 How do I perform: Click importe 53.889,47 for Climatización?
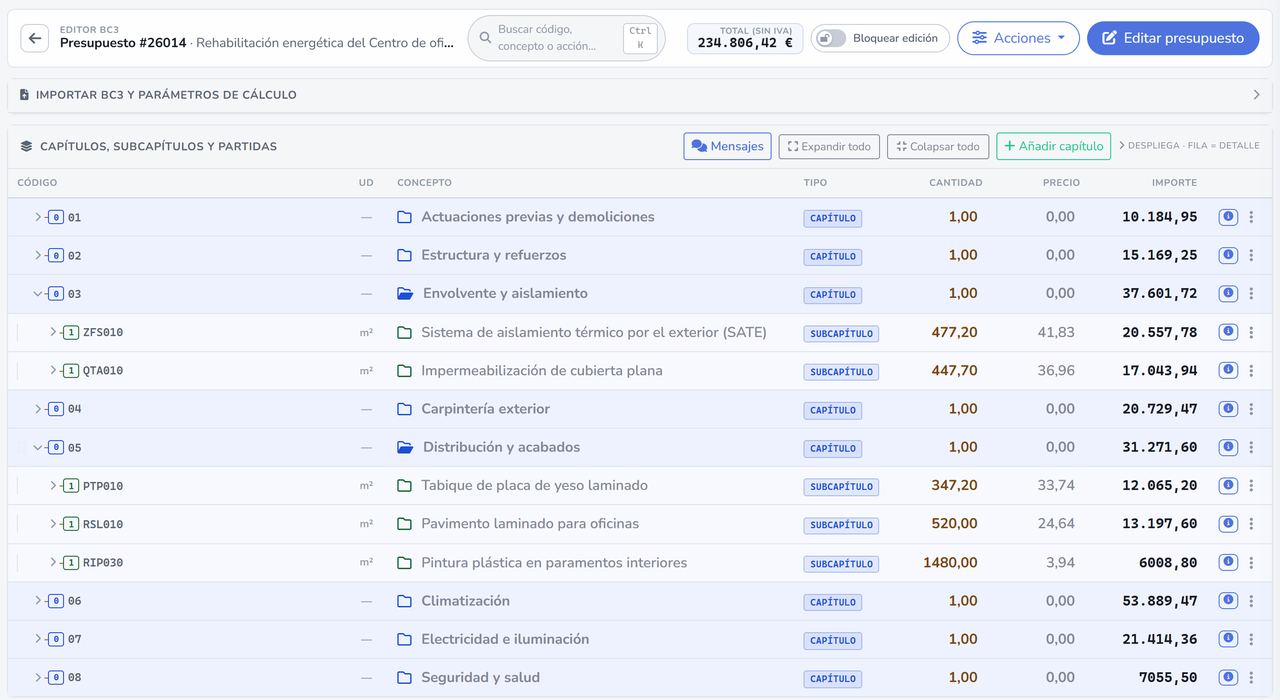(1159, 601)
